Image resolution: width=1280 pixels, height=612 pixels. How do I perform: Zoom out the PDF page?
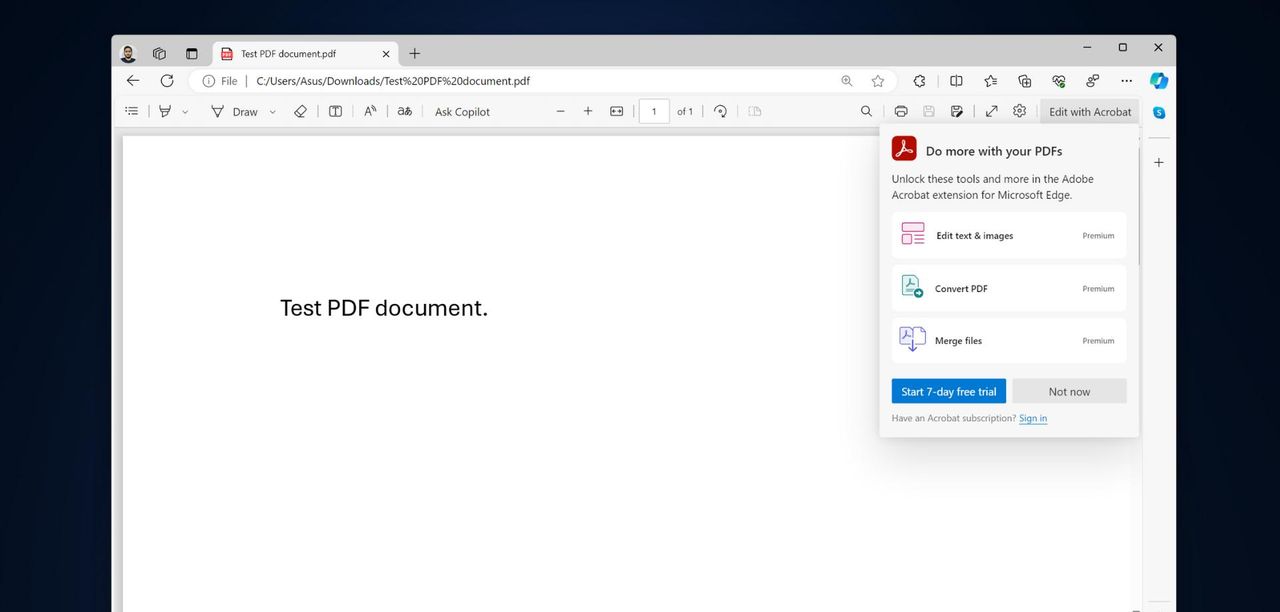coord(560,111)
